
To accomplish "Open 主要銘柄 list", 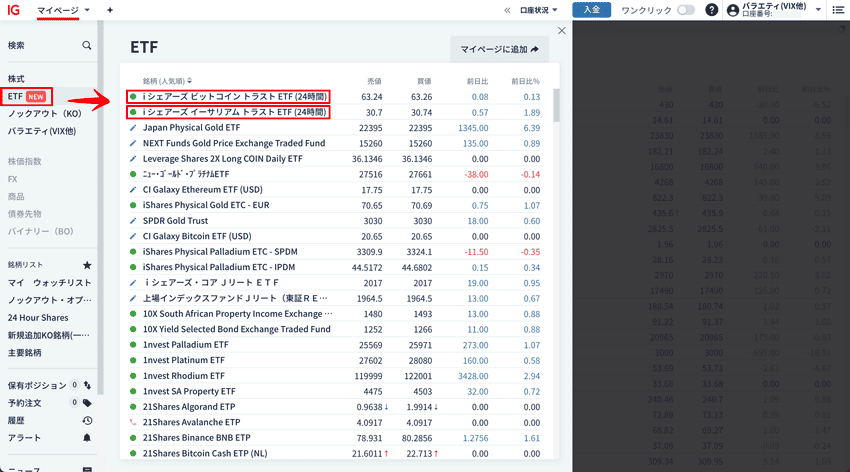I will pos(24,352).
